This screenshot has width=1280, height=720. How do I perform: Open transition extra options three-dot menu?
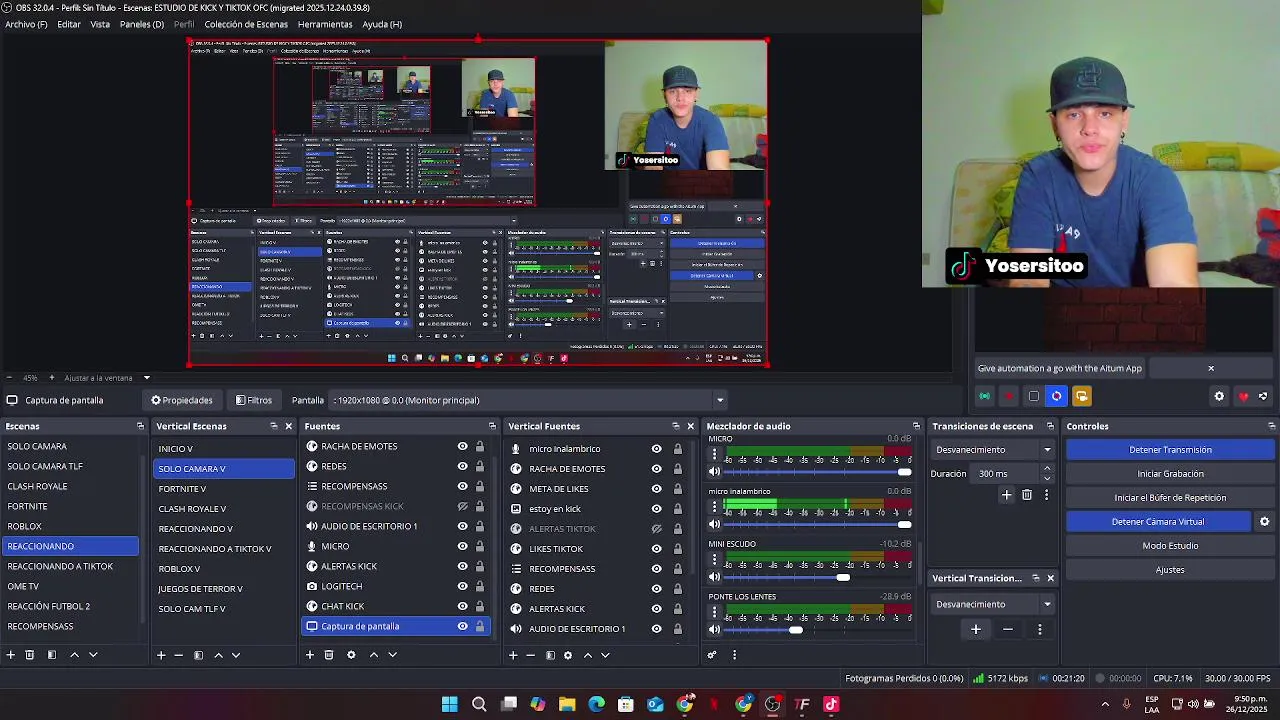click(1047, 495)
